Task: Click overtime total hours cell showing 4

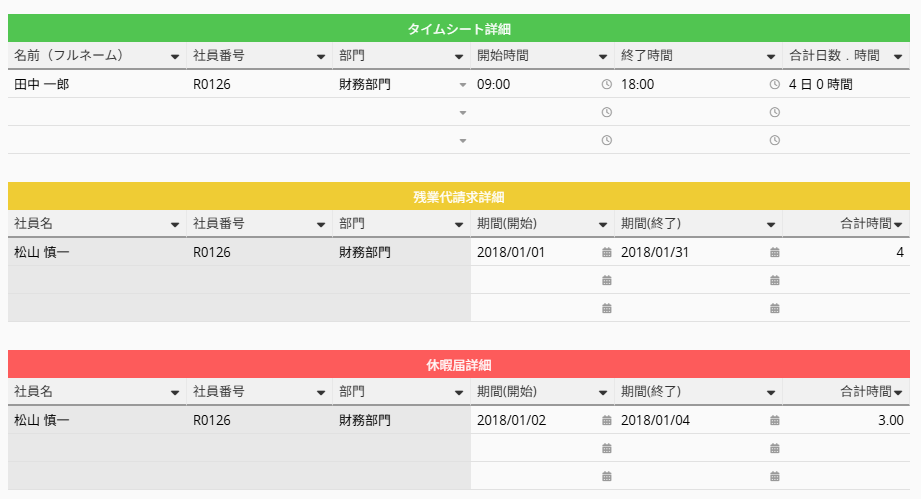Action: (x=845, y=252)
